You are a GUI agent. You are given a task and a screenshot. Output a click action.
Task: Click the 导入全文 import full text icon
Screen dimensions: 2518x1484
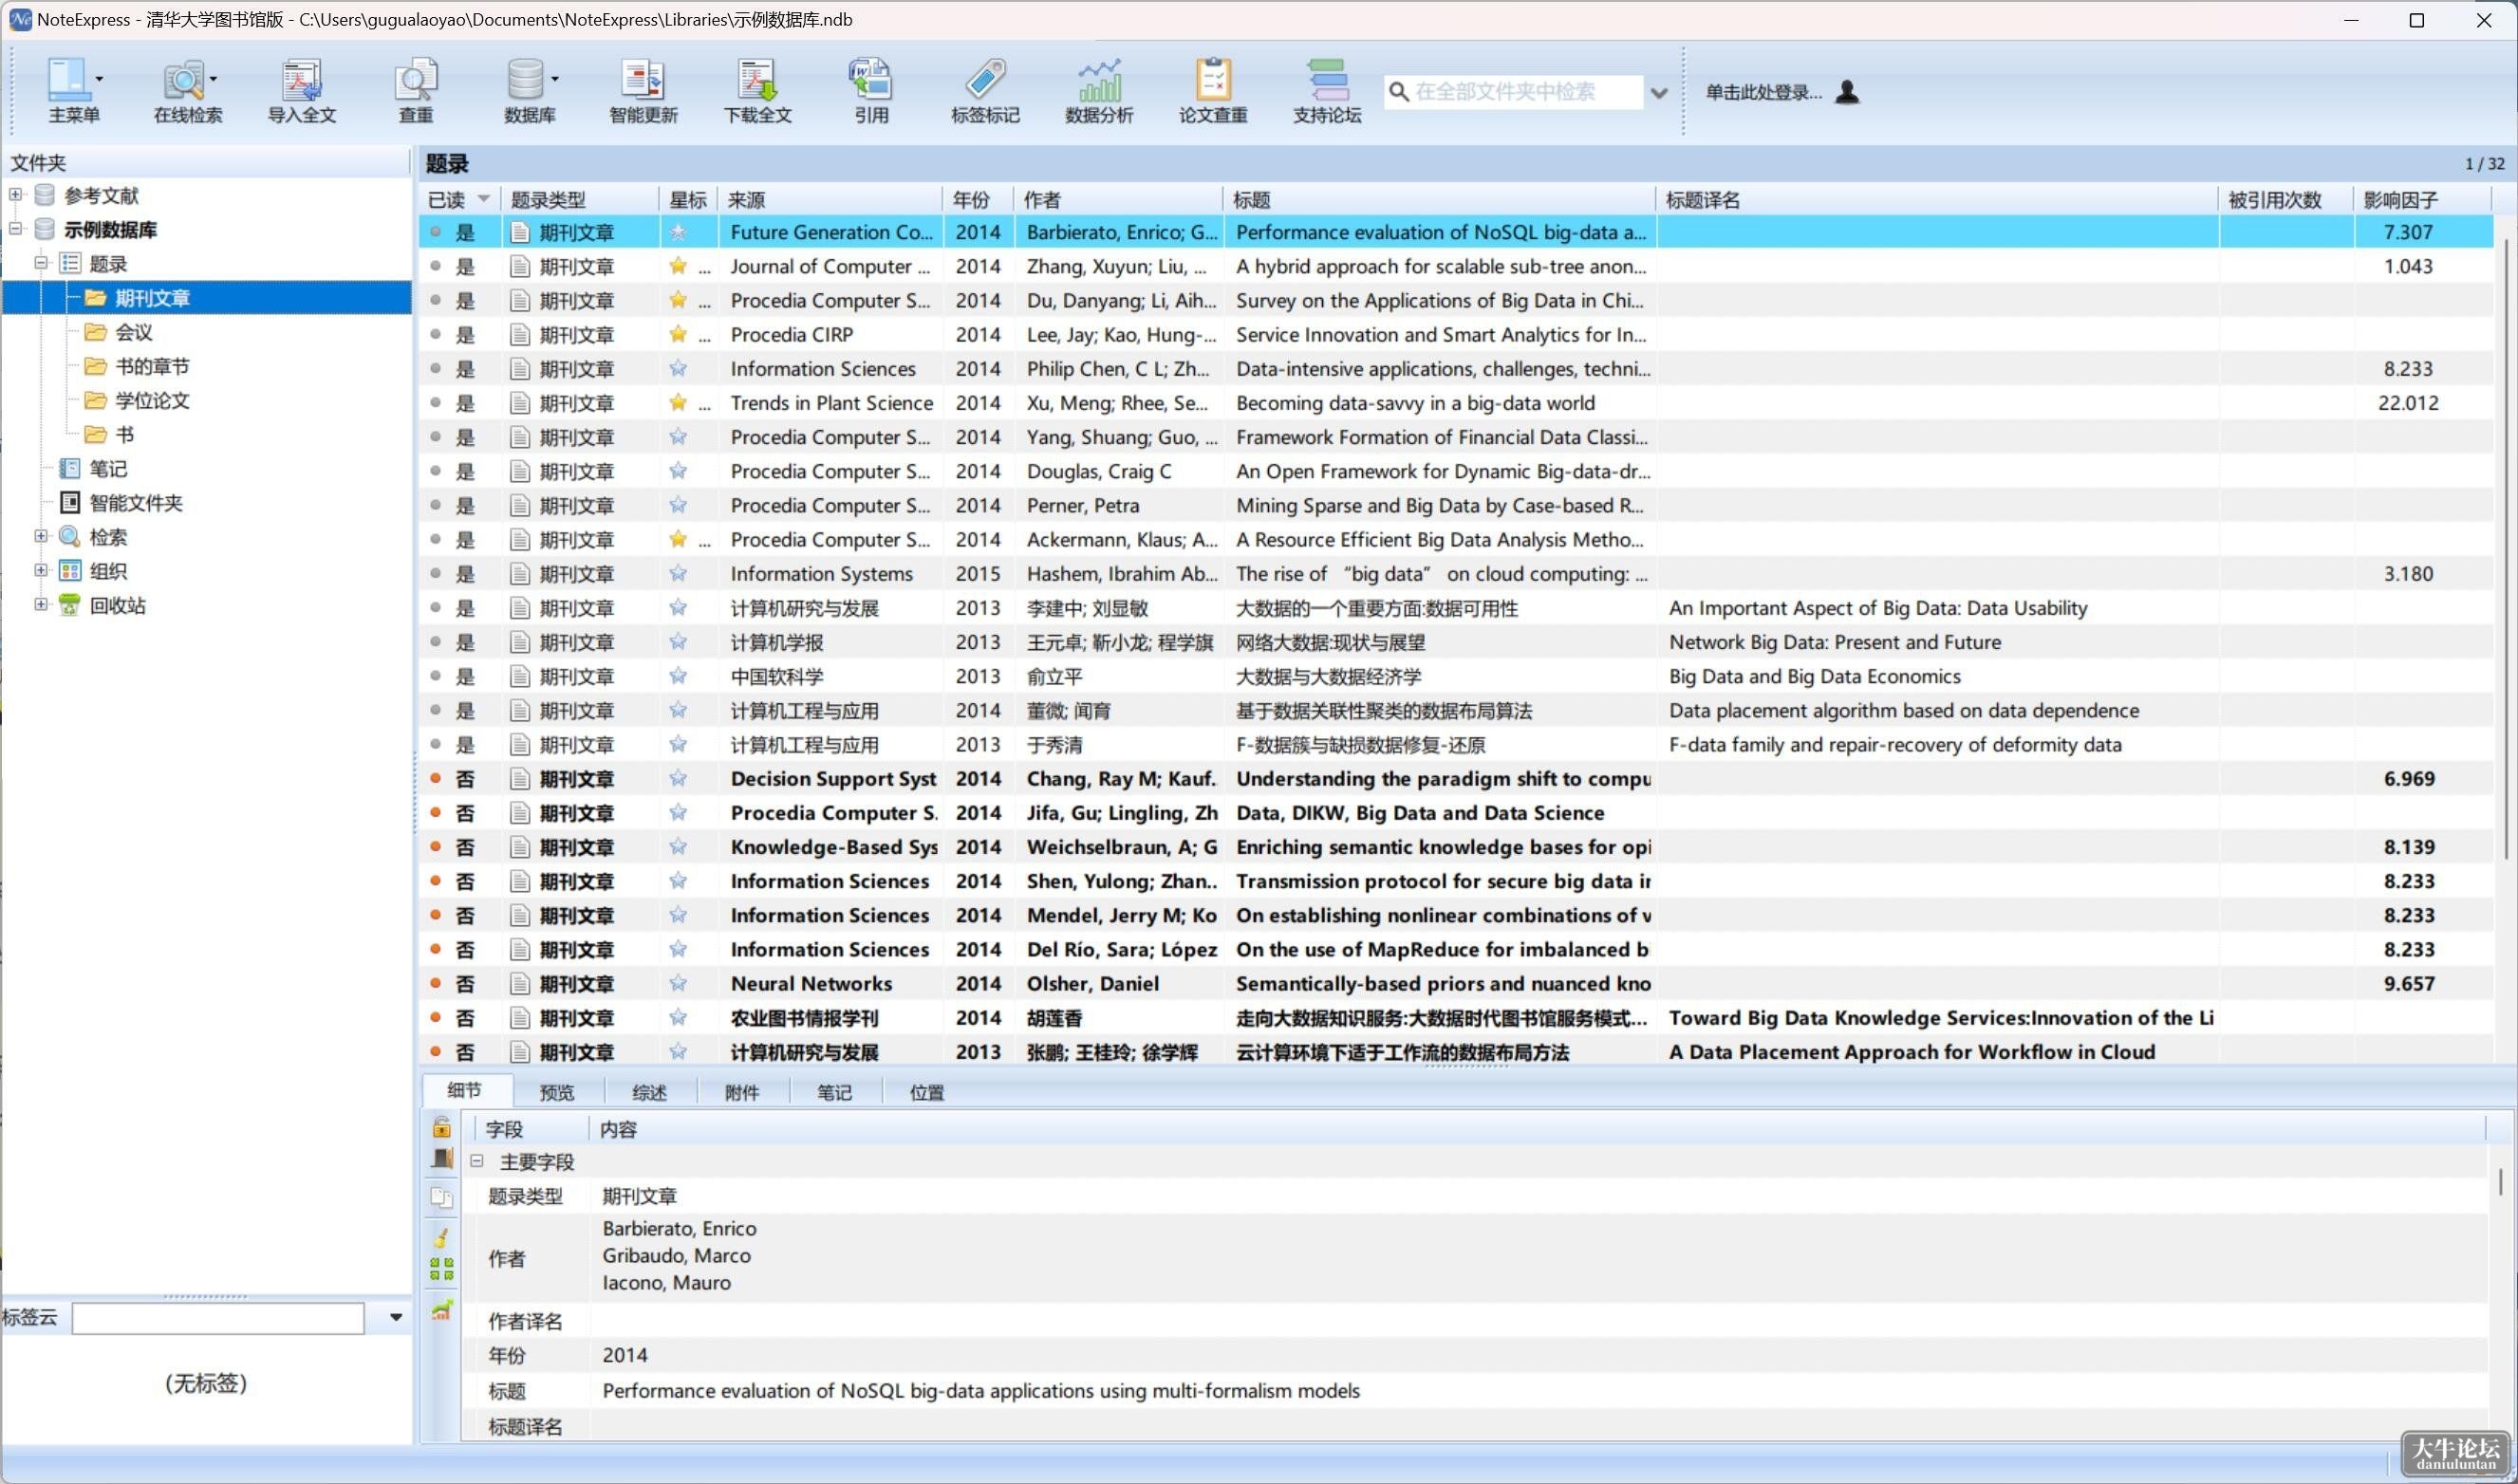click(x=301, y=91)
